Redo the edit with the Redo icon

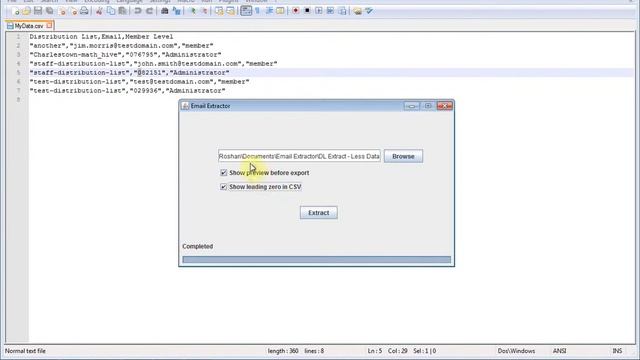click(x=149, y=11)
